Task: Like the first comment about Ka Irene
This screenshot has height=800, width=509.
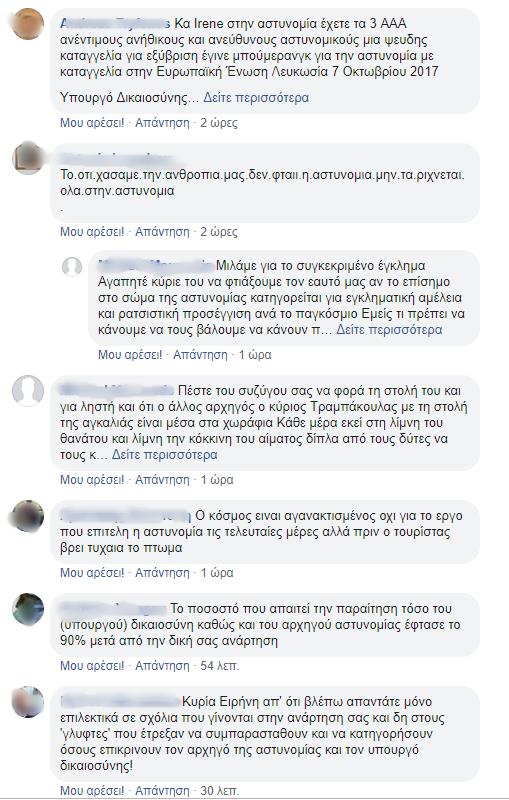Action: click(92, 122)
